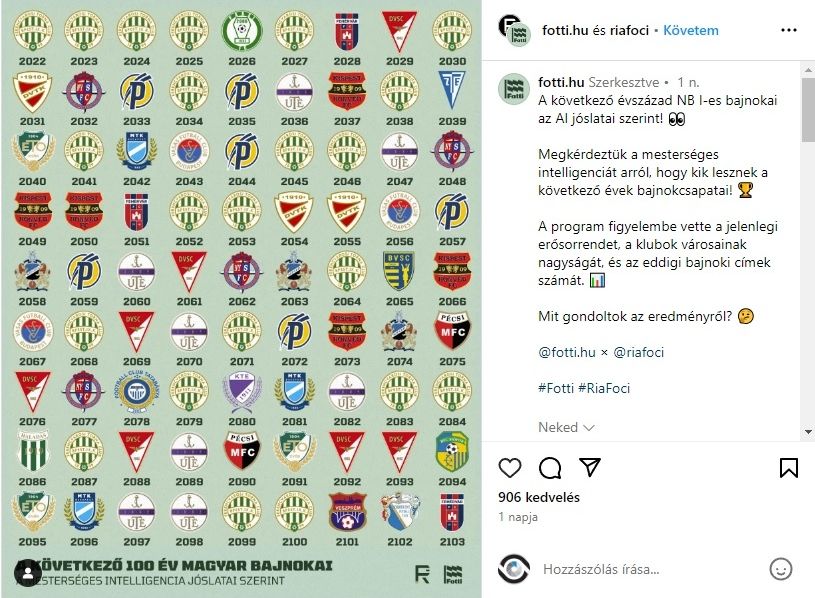815x598 pixels.
Task: View the 906 kedvelés likes list
Action: 538,497
